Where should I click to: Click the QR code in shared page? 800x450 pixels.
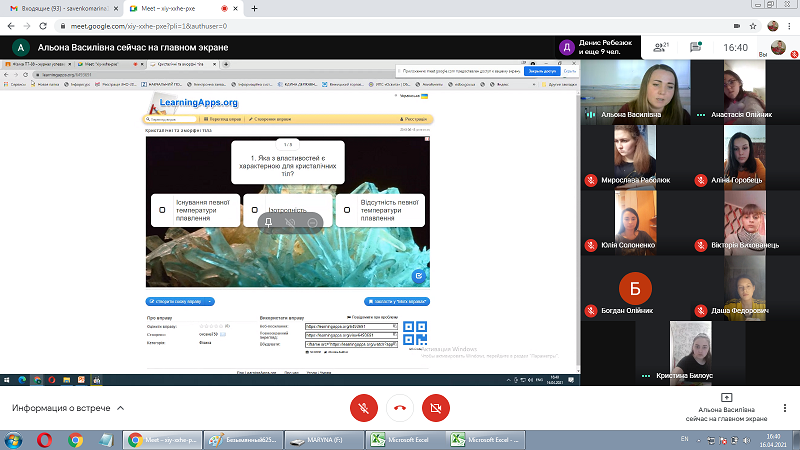coord(415,333)
